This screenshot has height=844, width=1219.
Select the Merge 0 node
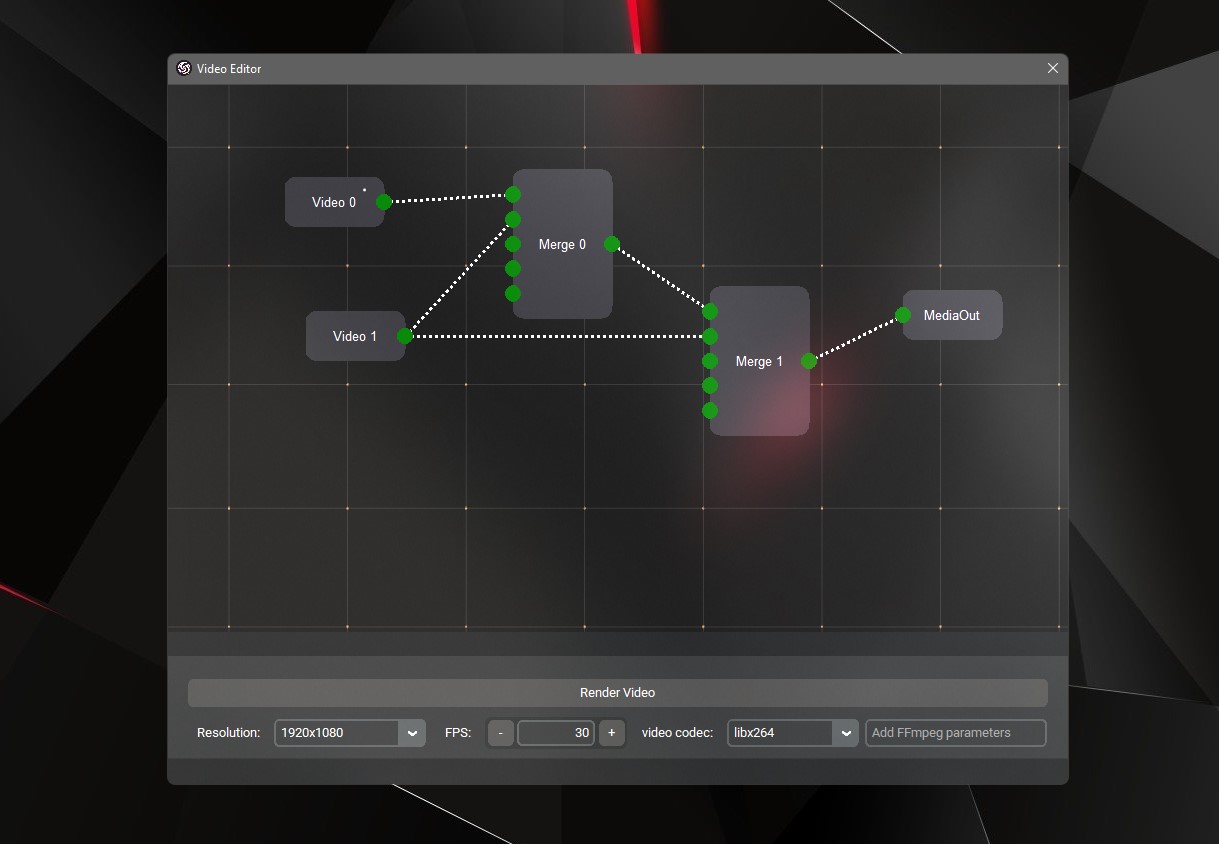[562, 244]
